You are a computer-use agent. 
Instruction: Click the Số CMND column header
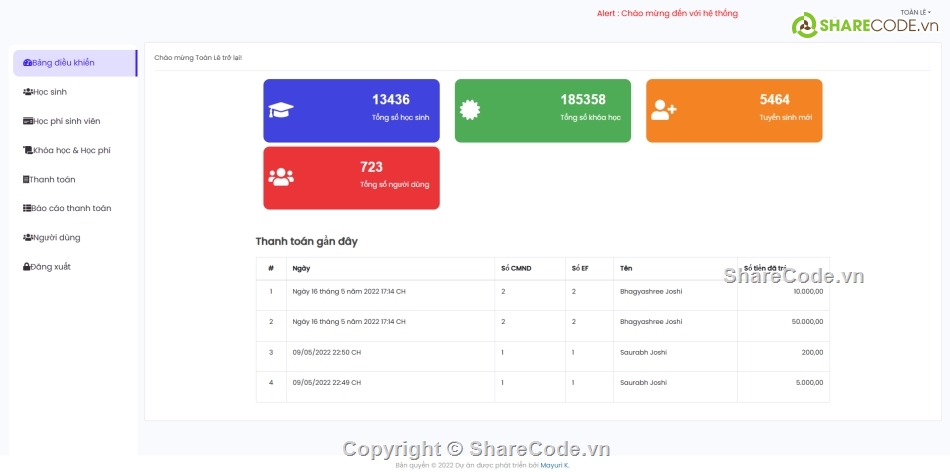click(515, 268)
